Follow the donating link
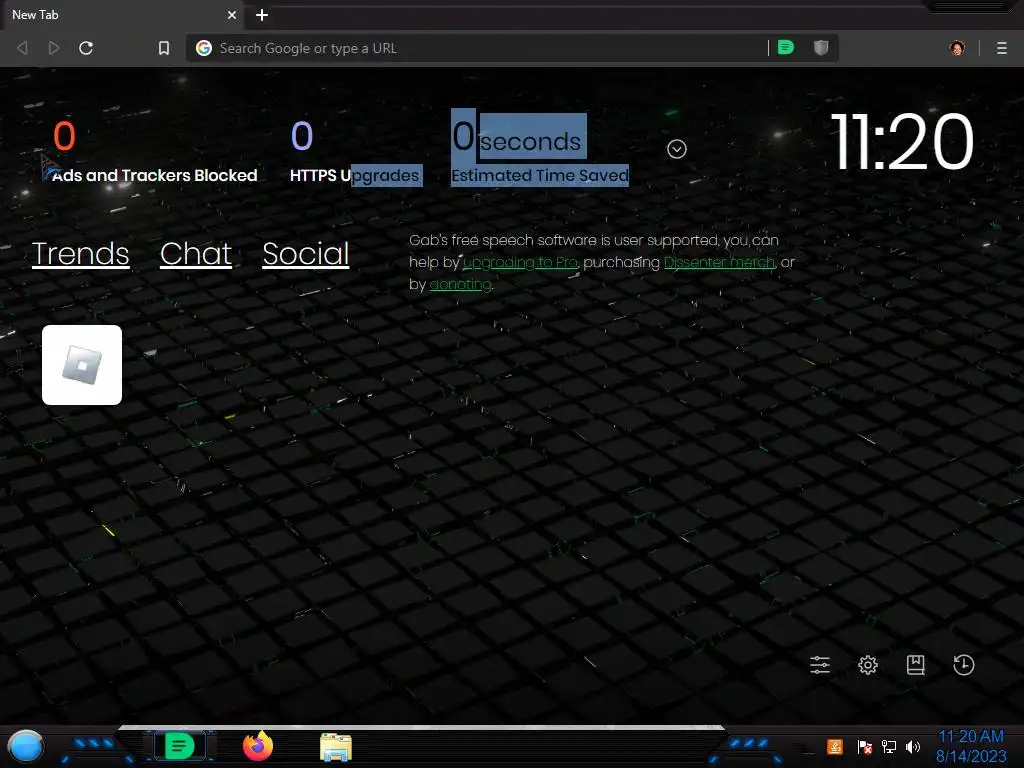 tap(460, 285)
